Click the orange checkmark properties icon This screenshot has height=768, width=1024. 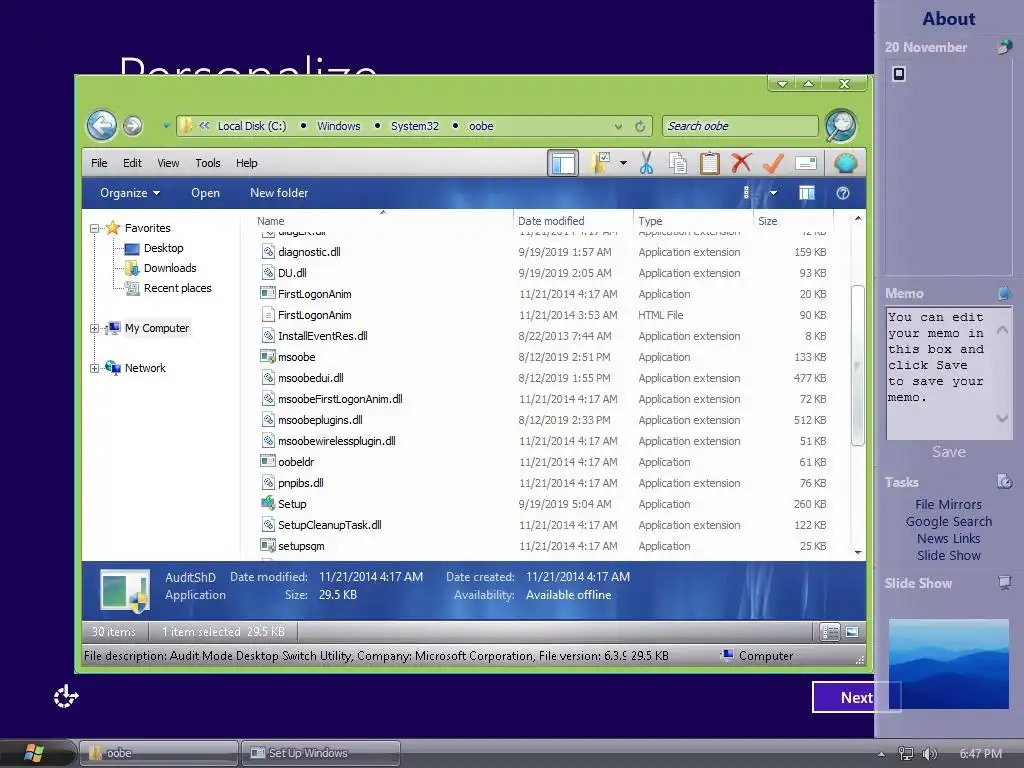[773, 163]
